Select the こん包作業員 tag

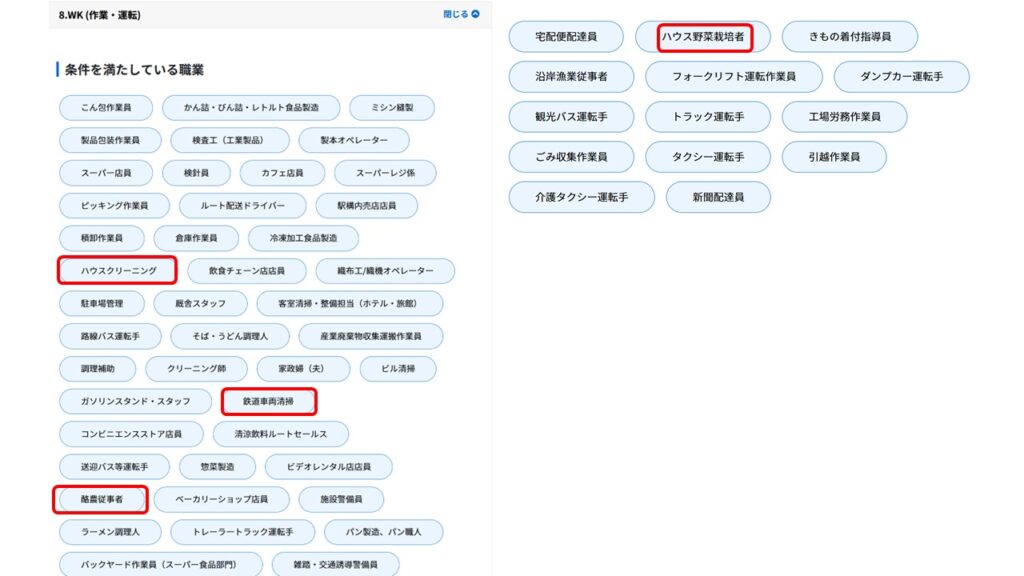coord(104,108)
